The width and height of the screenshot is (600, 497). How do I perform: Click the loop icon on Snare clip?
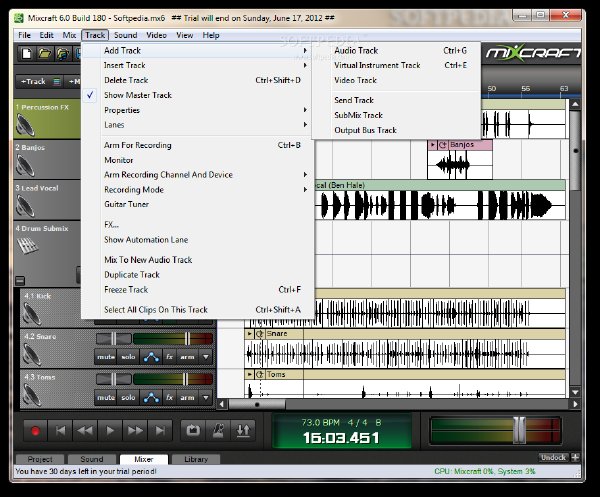coord(260,334)
